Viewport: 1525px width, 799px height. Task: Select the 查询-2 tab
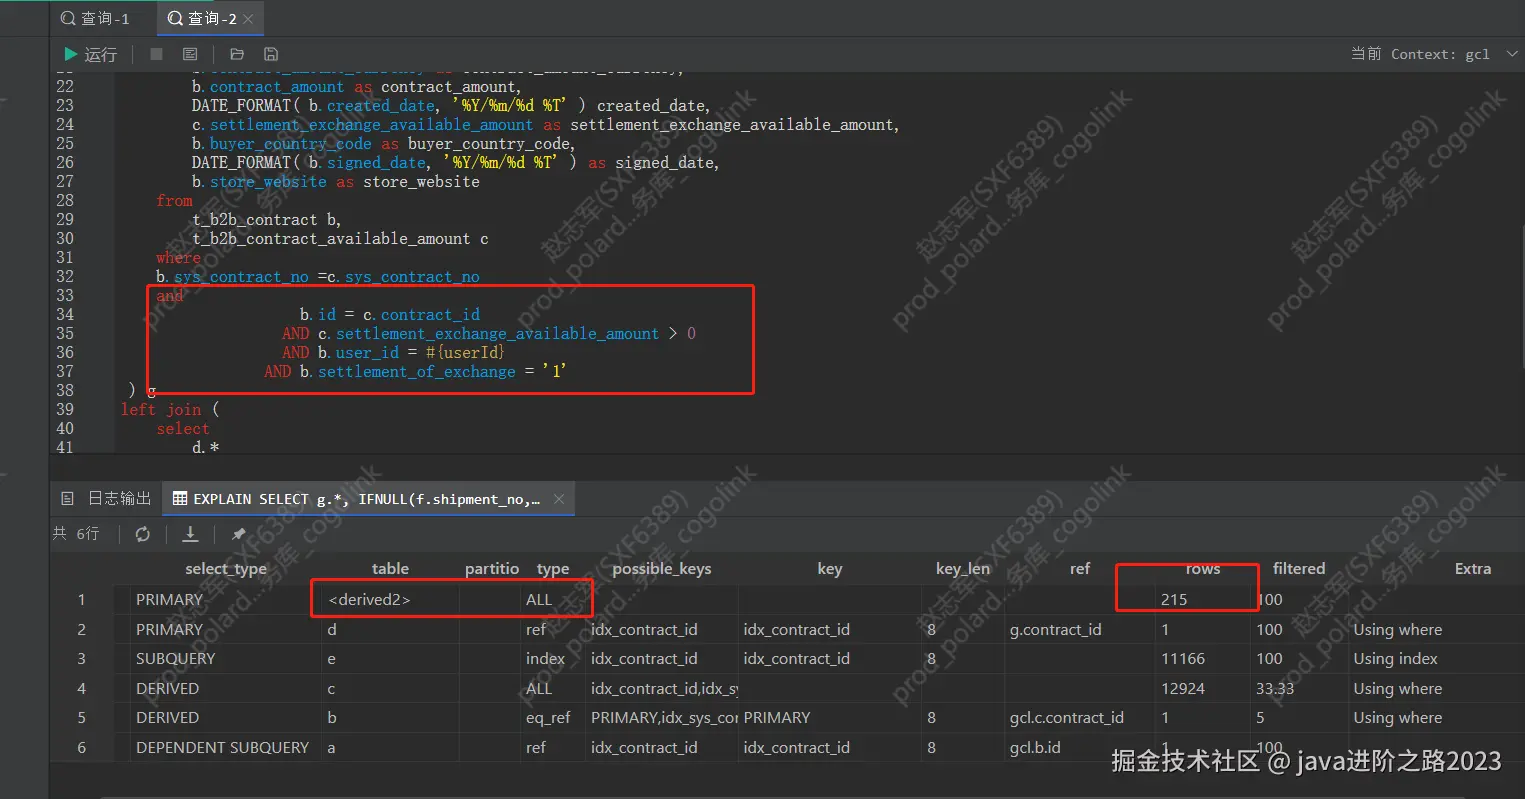[203, 18]
